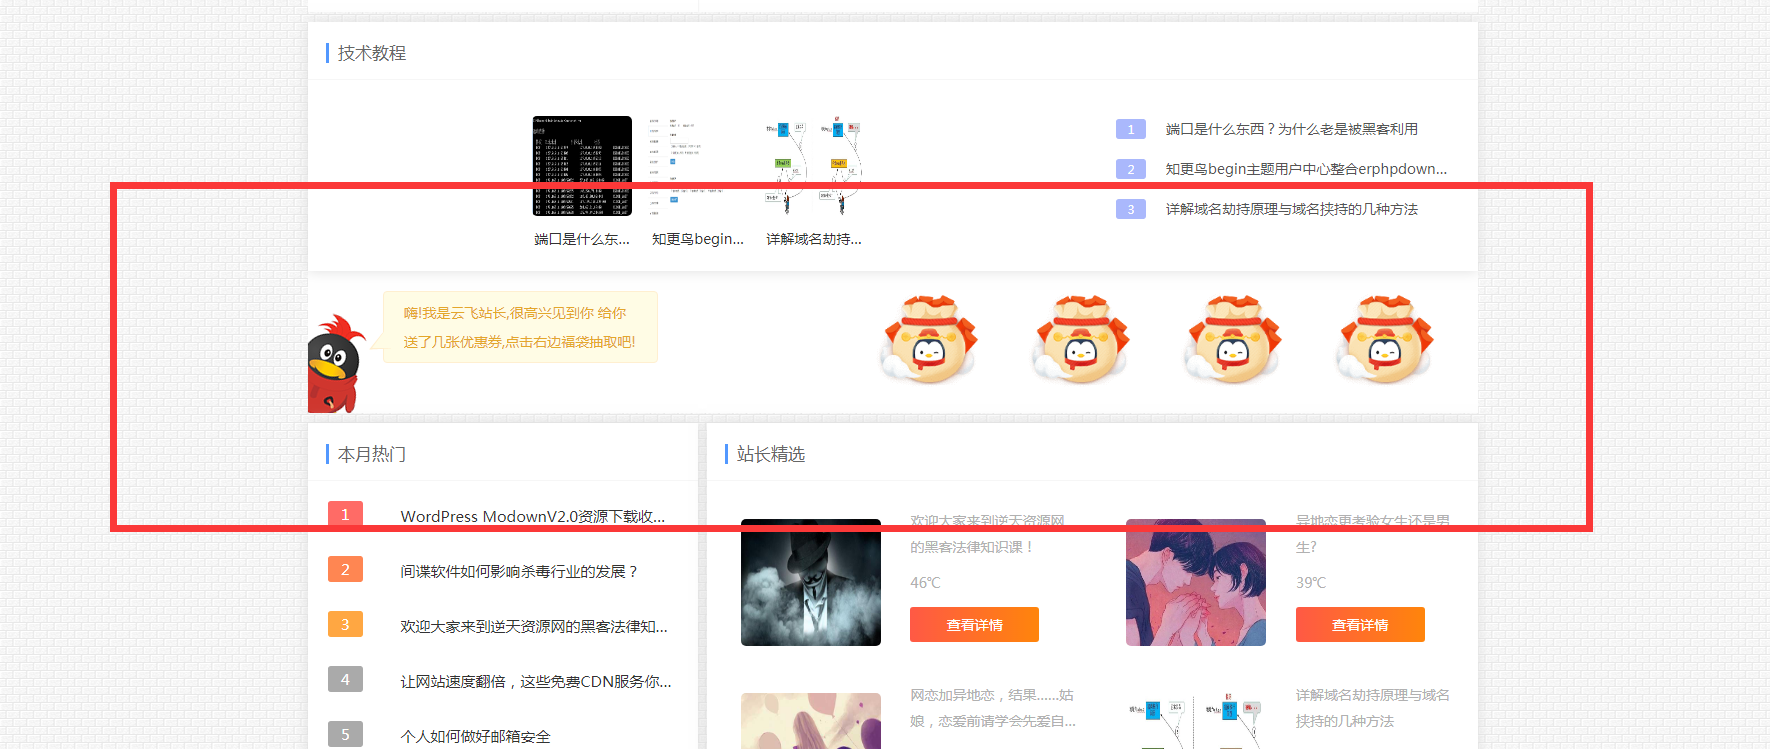Open hot article 个人如何做好邮箱安全

coord(476,737)
